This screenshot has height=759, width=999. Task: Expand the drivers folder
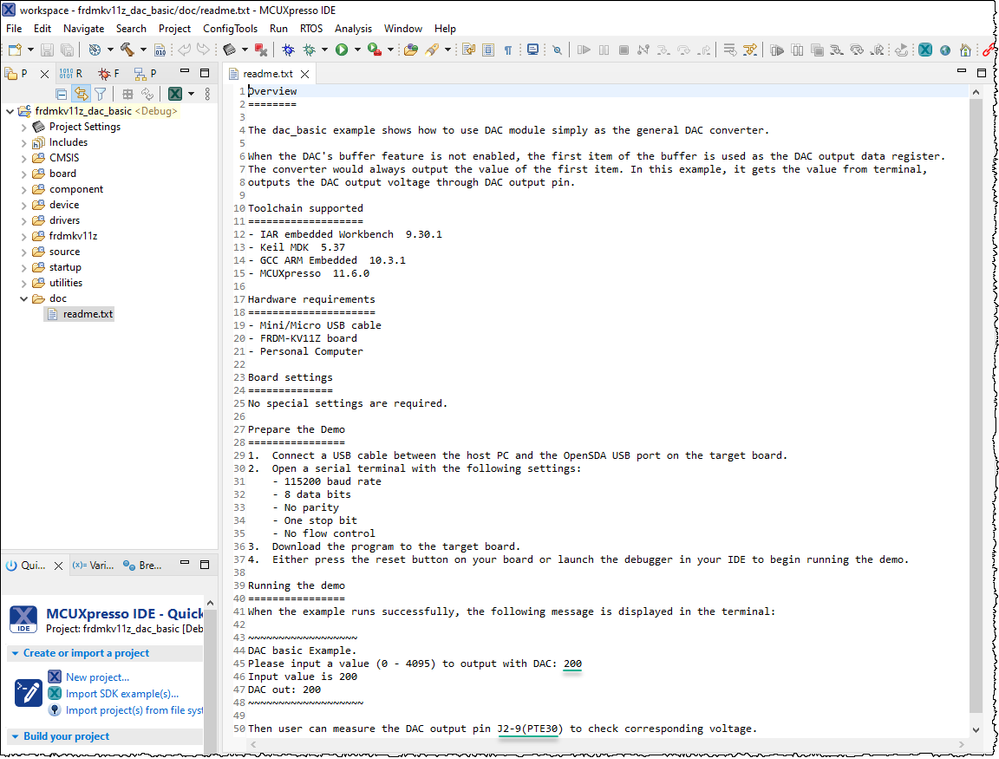click(24, 220)
